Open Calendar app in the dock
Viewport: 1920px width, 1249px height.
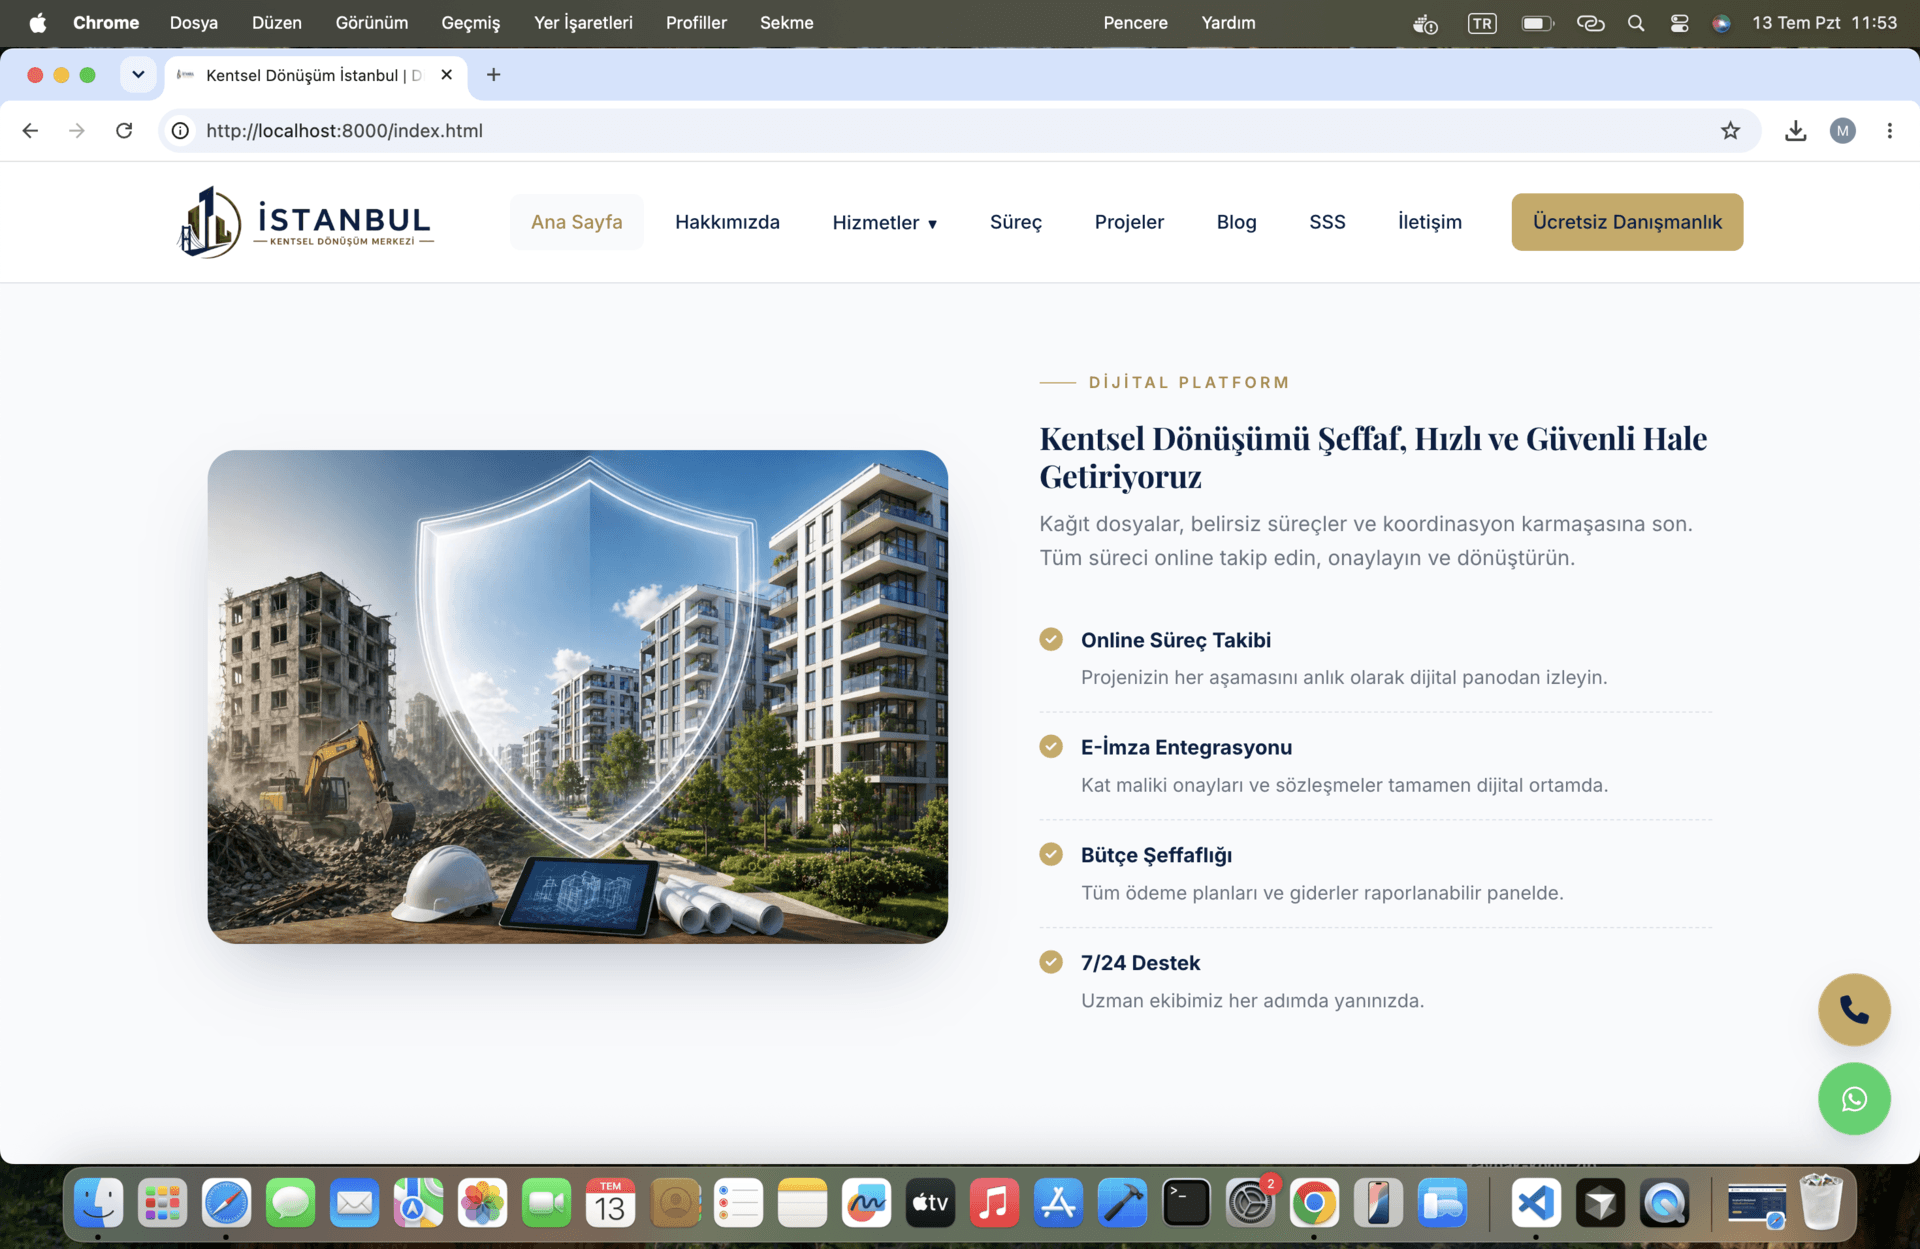610,1203
